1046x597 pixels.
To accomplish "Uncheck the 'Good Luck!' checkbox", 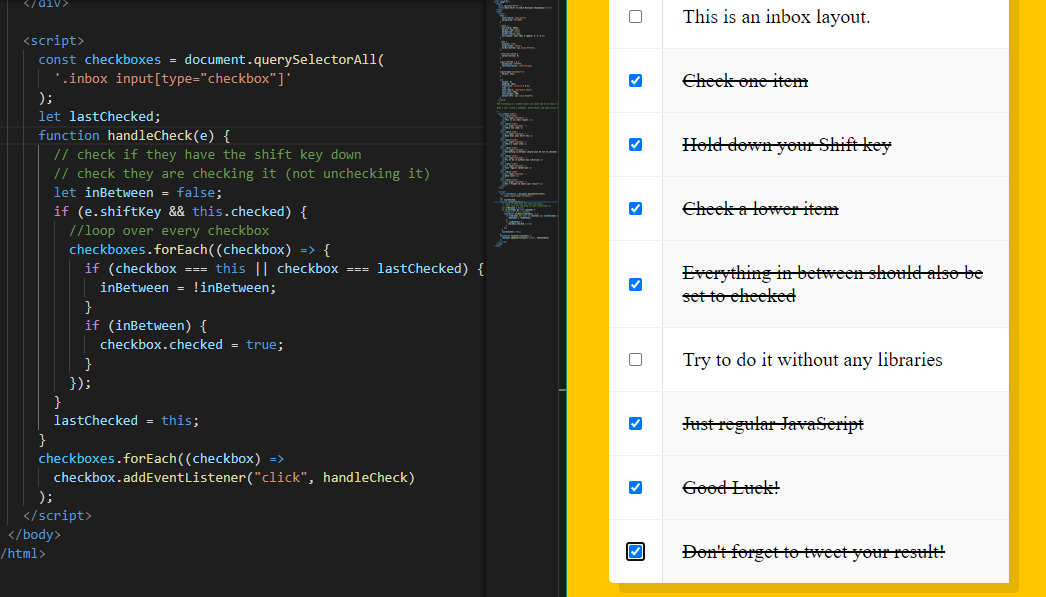I will click(635, 488).
